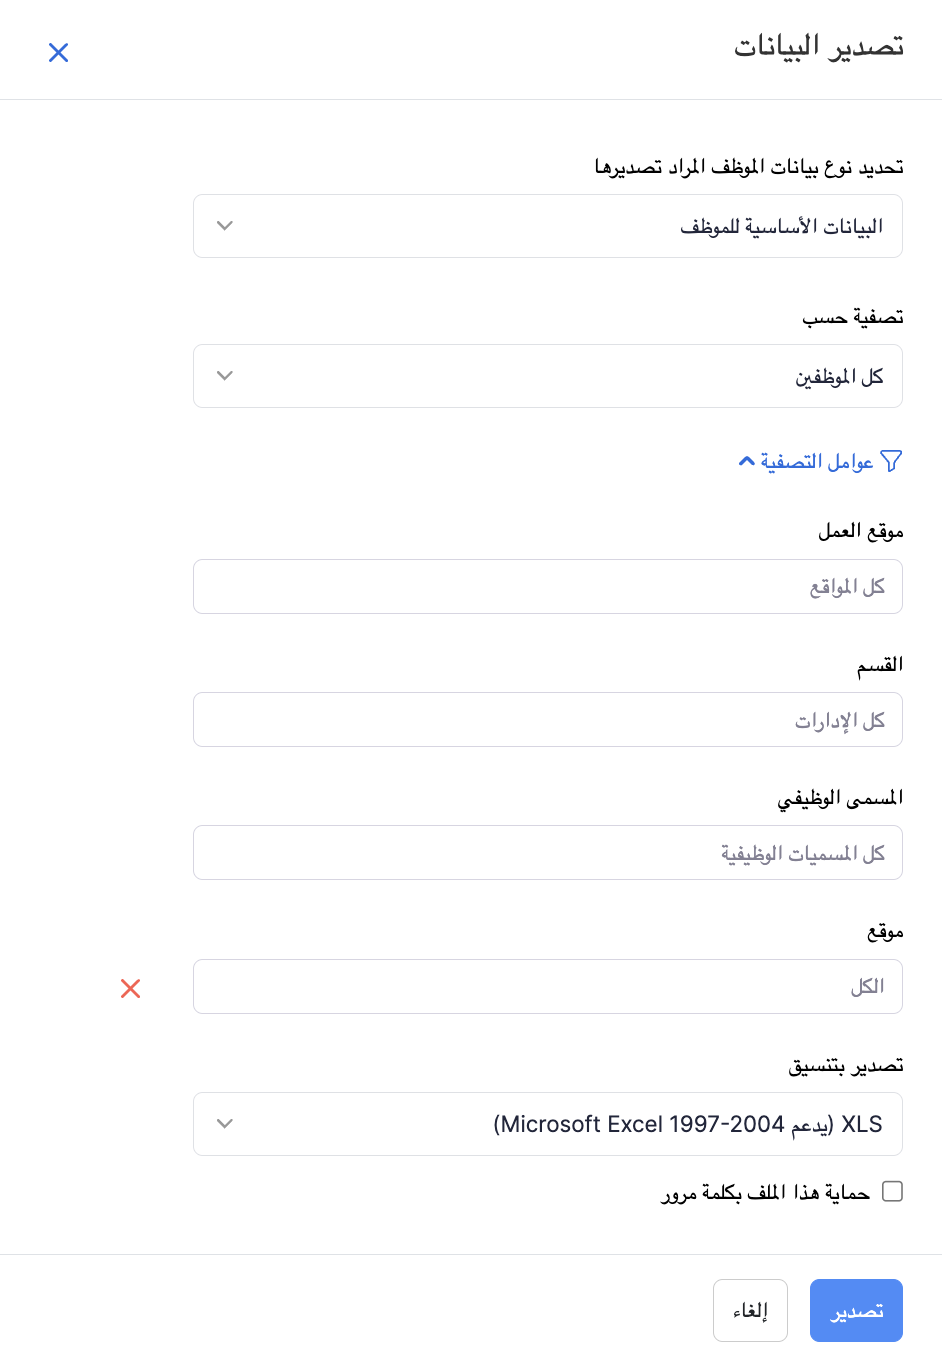Viewport: 942px width, 1360px height.
Task: Close the export data dialog with X
Action: coord(59,53)
